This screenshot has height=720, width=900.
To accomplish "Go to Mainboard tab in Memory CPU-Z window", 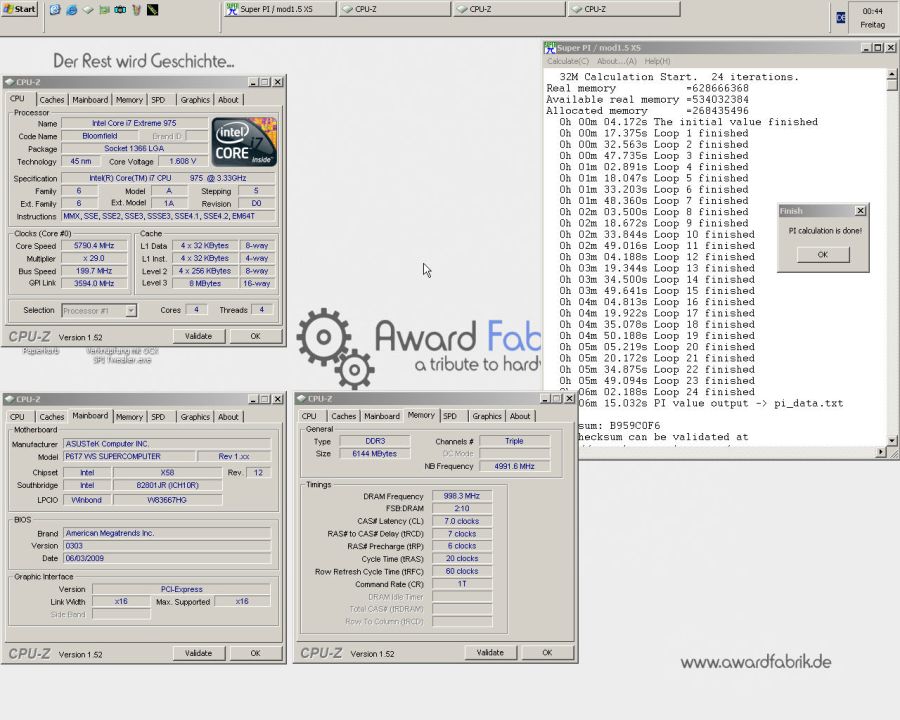I will (x=382, y=416).
